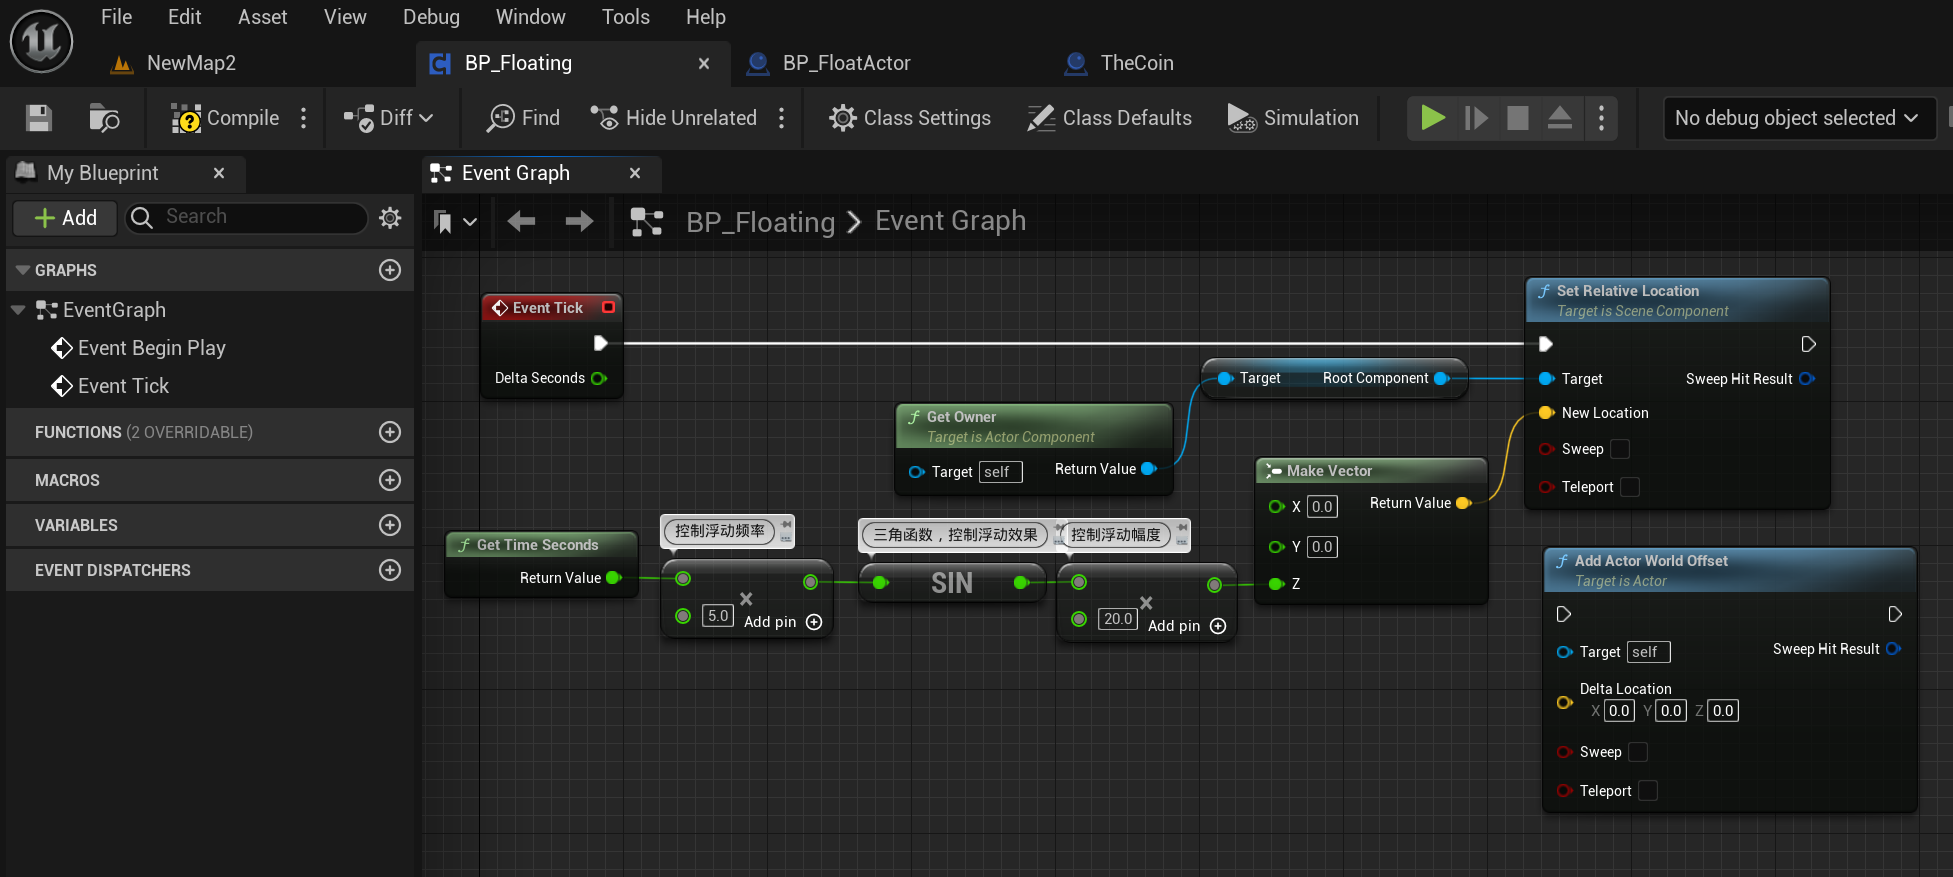
Task: Collapse the EventGraph tree item
Action: [x=18, y=310]
